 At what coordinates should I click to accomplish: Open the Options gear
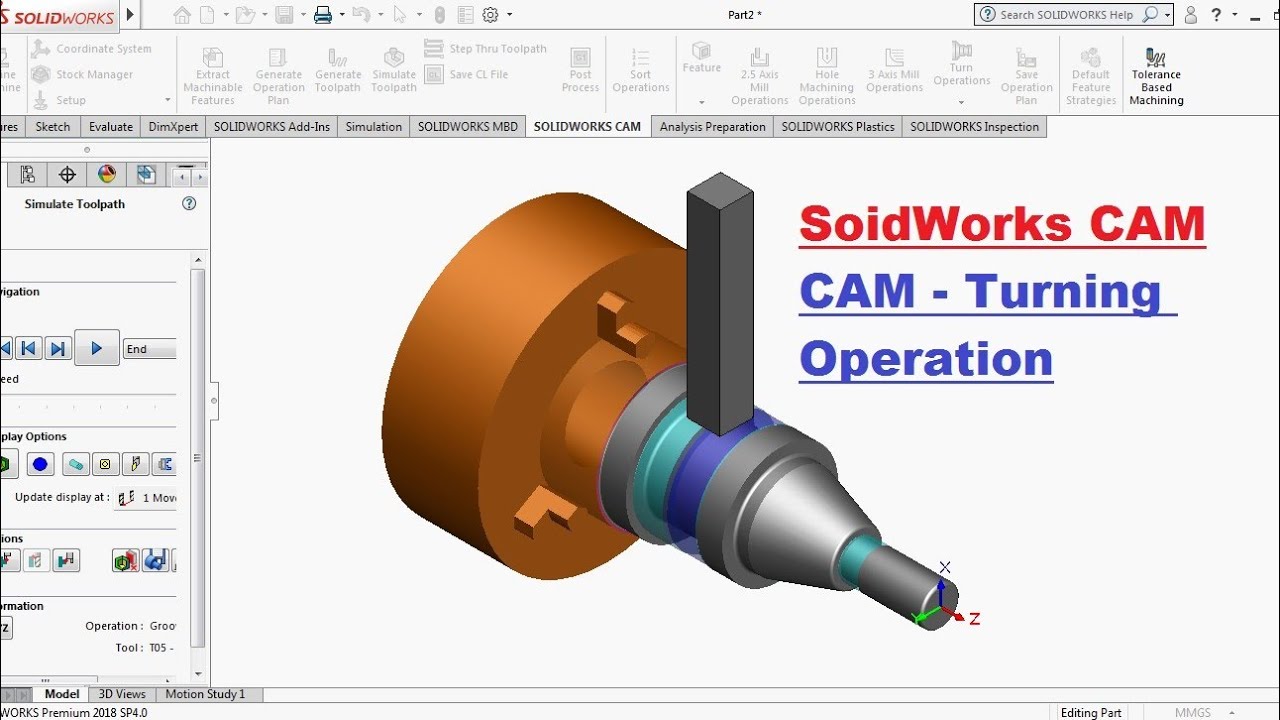(x=490, y=15)
